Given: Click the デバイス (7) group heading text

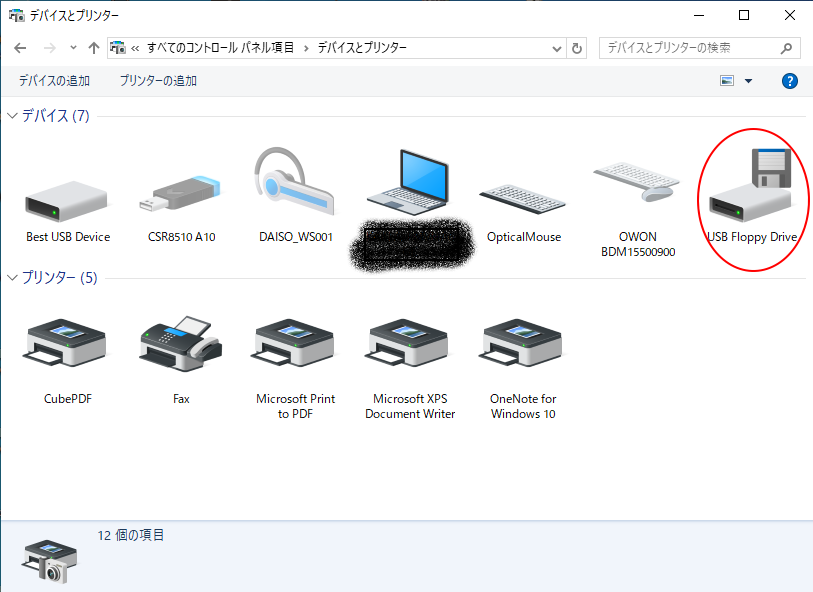Looking at the screenshot, I should tap(55, 116).
